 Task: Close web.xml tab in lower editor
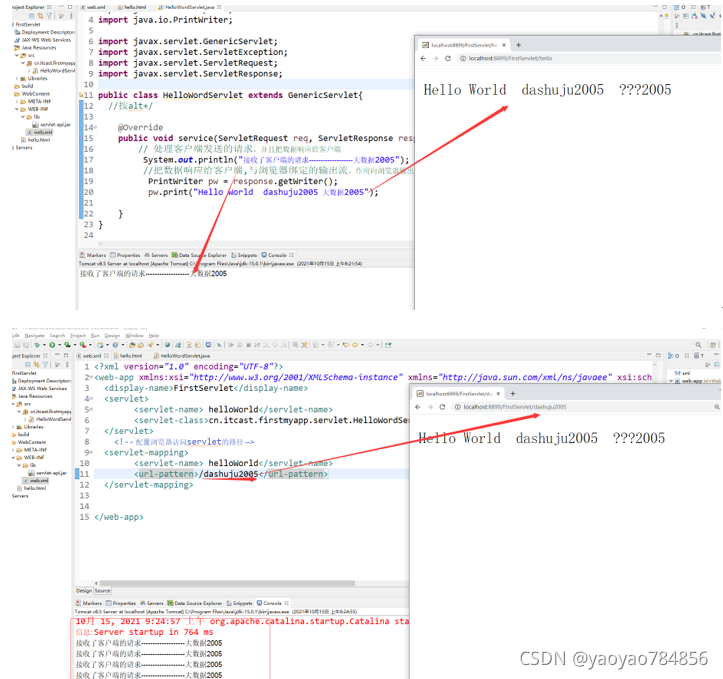(x=107, y=355)
